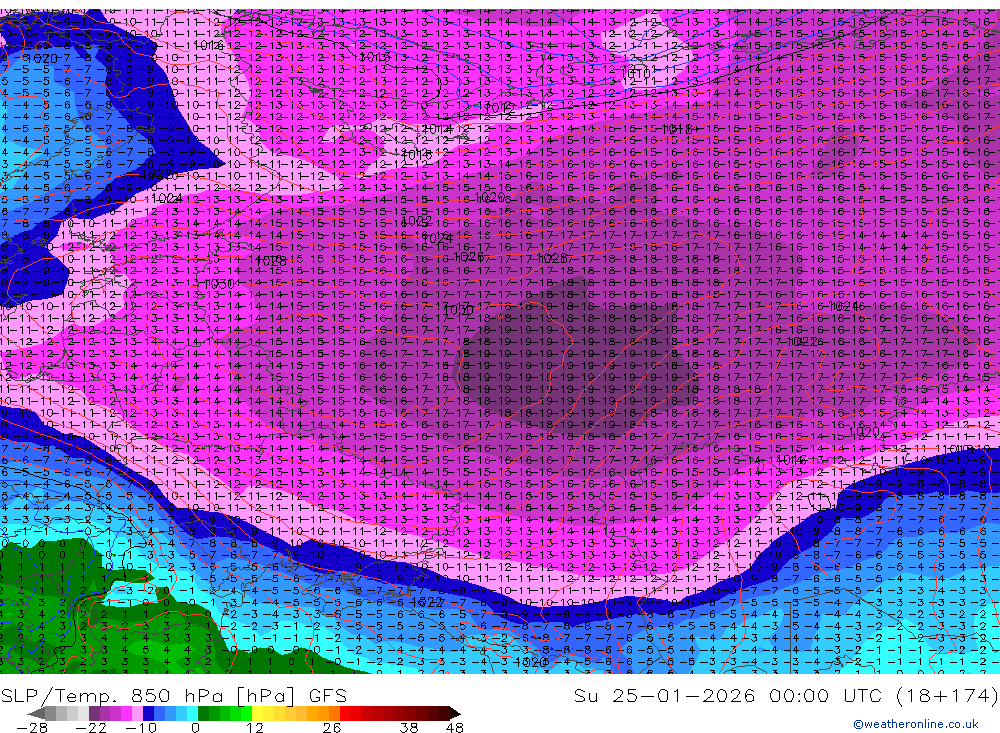Click the -28 legend value
Image resolution: width=1000 pixels, height=733 pixels.
32,727
